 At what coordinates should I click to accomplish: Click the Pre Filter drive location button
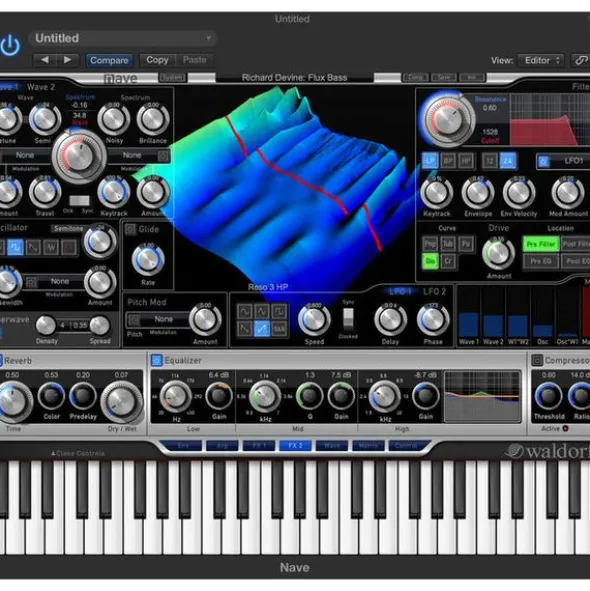tap(540, 244)
